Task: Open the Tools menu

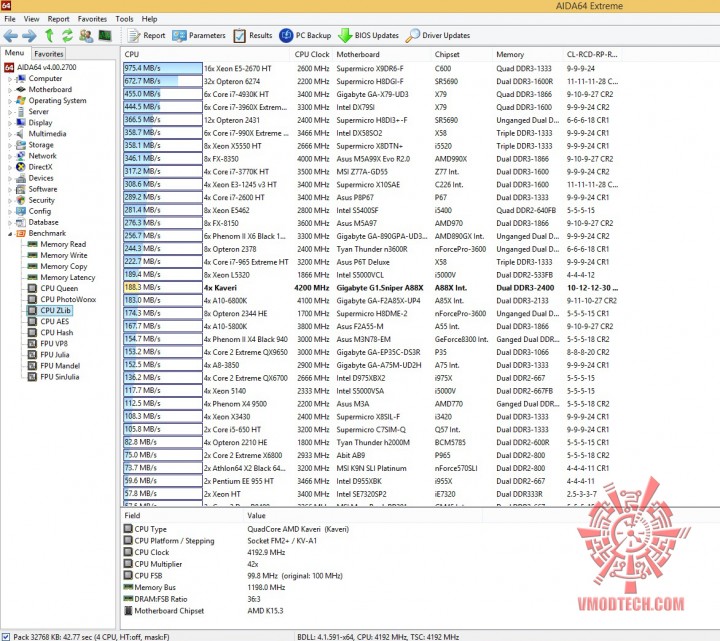Action: [x=124, y=19]
